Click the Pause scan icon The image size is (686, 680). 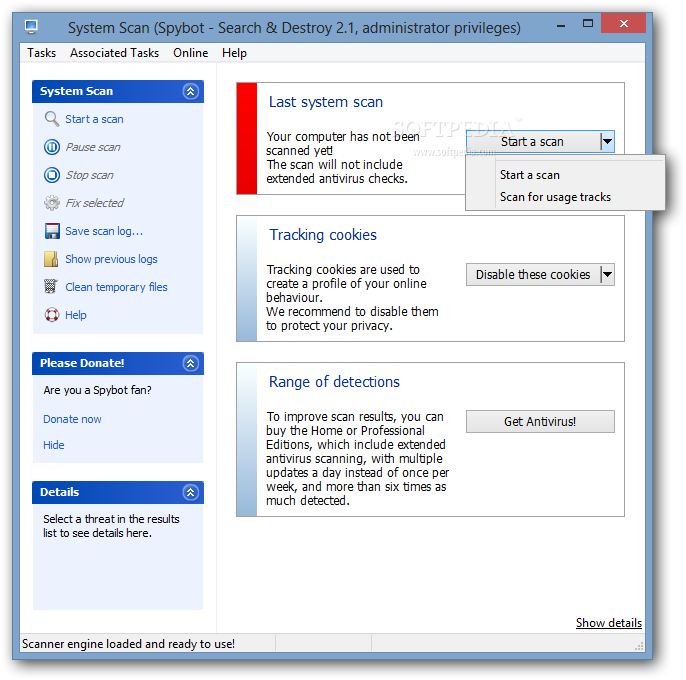52,147
